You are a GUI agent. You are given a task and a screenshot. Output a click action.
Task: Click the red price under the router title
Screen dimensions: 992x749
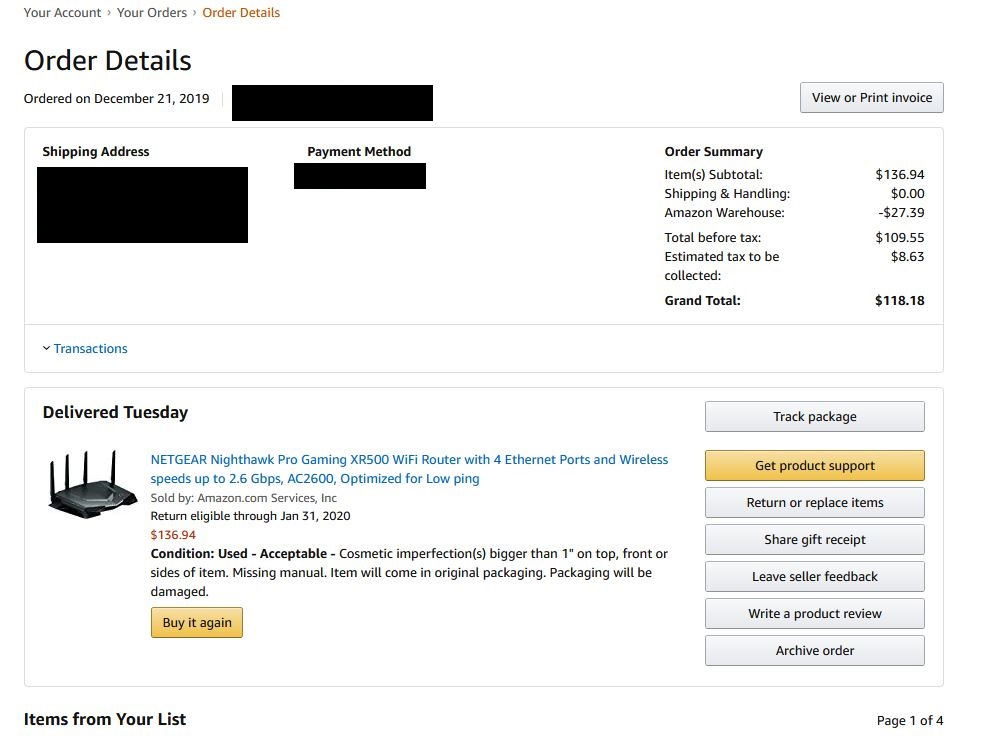coord(173,535)
